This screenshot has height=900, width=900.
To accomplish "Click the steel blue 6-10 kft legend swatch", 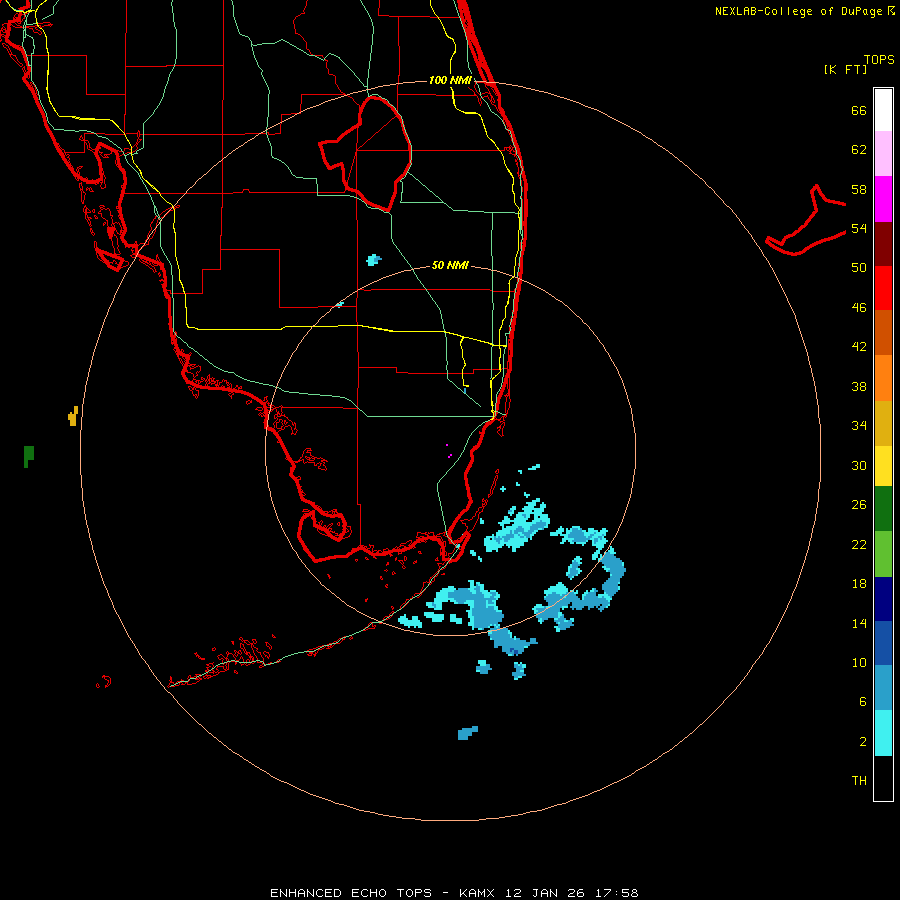I will 883,687.
